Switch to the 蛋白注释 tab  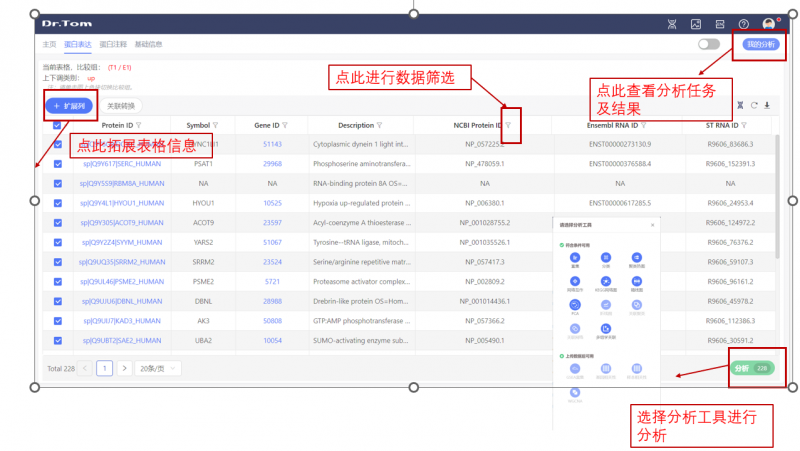pos(112,44)
